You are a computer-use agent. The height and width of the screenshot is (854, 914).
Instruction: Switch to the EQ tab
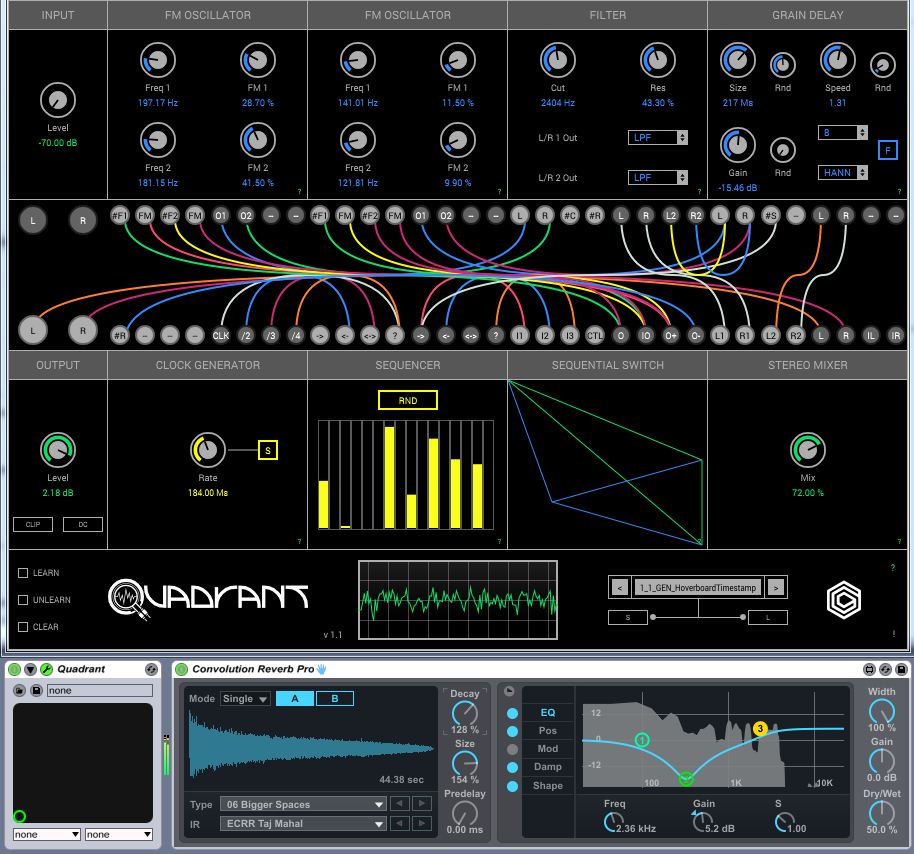point(547,712)
